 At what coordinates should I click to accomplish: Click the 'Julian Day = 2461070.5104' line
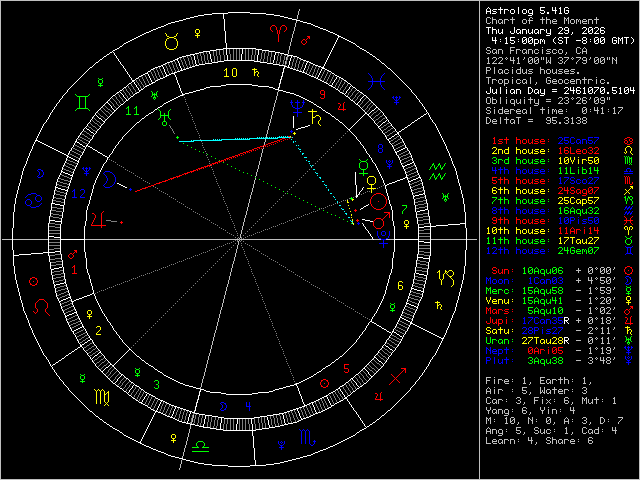(x=560, y=91)
